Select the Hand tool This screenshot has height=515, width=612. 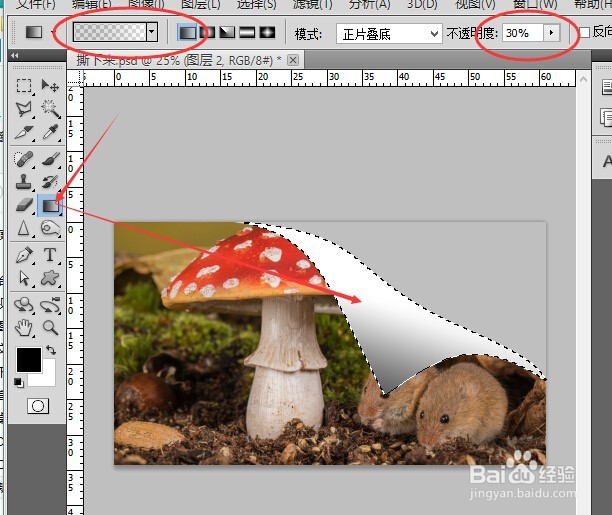pos(24,328)
